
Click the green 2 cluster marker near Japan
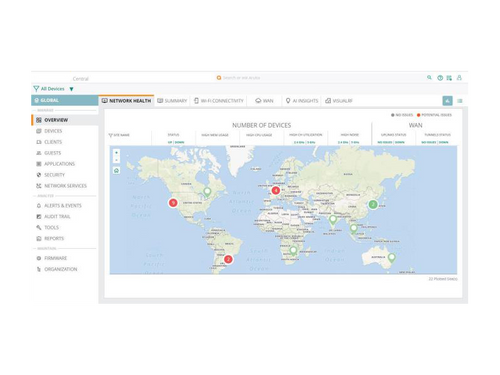(373, 204)
